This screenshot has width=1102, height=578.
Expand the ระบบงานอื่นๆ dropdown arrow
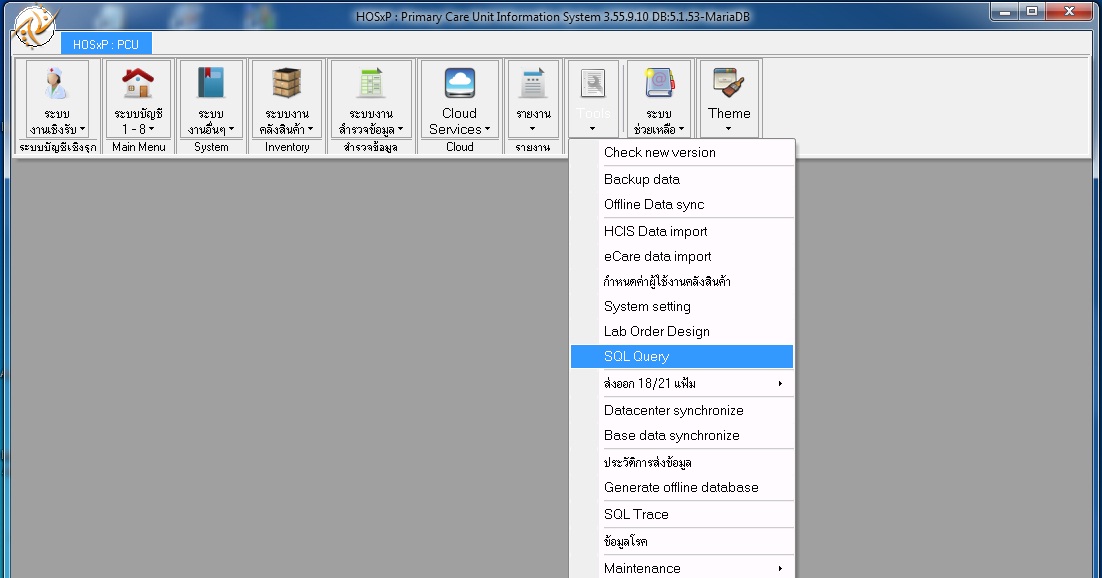(x=231, y=129)
